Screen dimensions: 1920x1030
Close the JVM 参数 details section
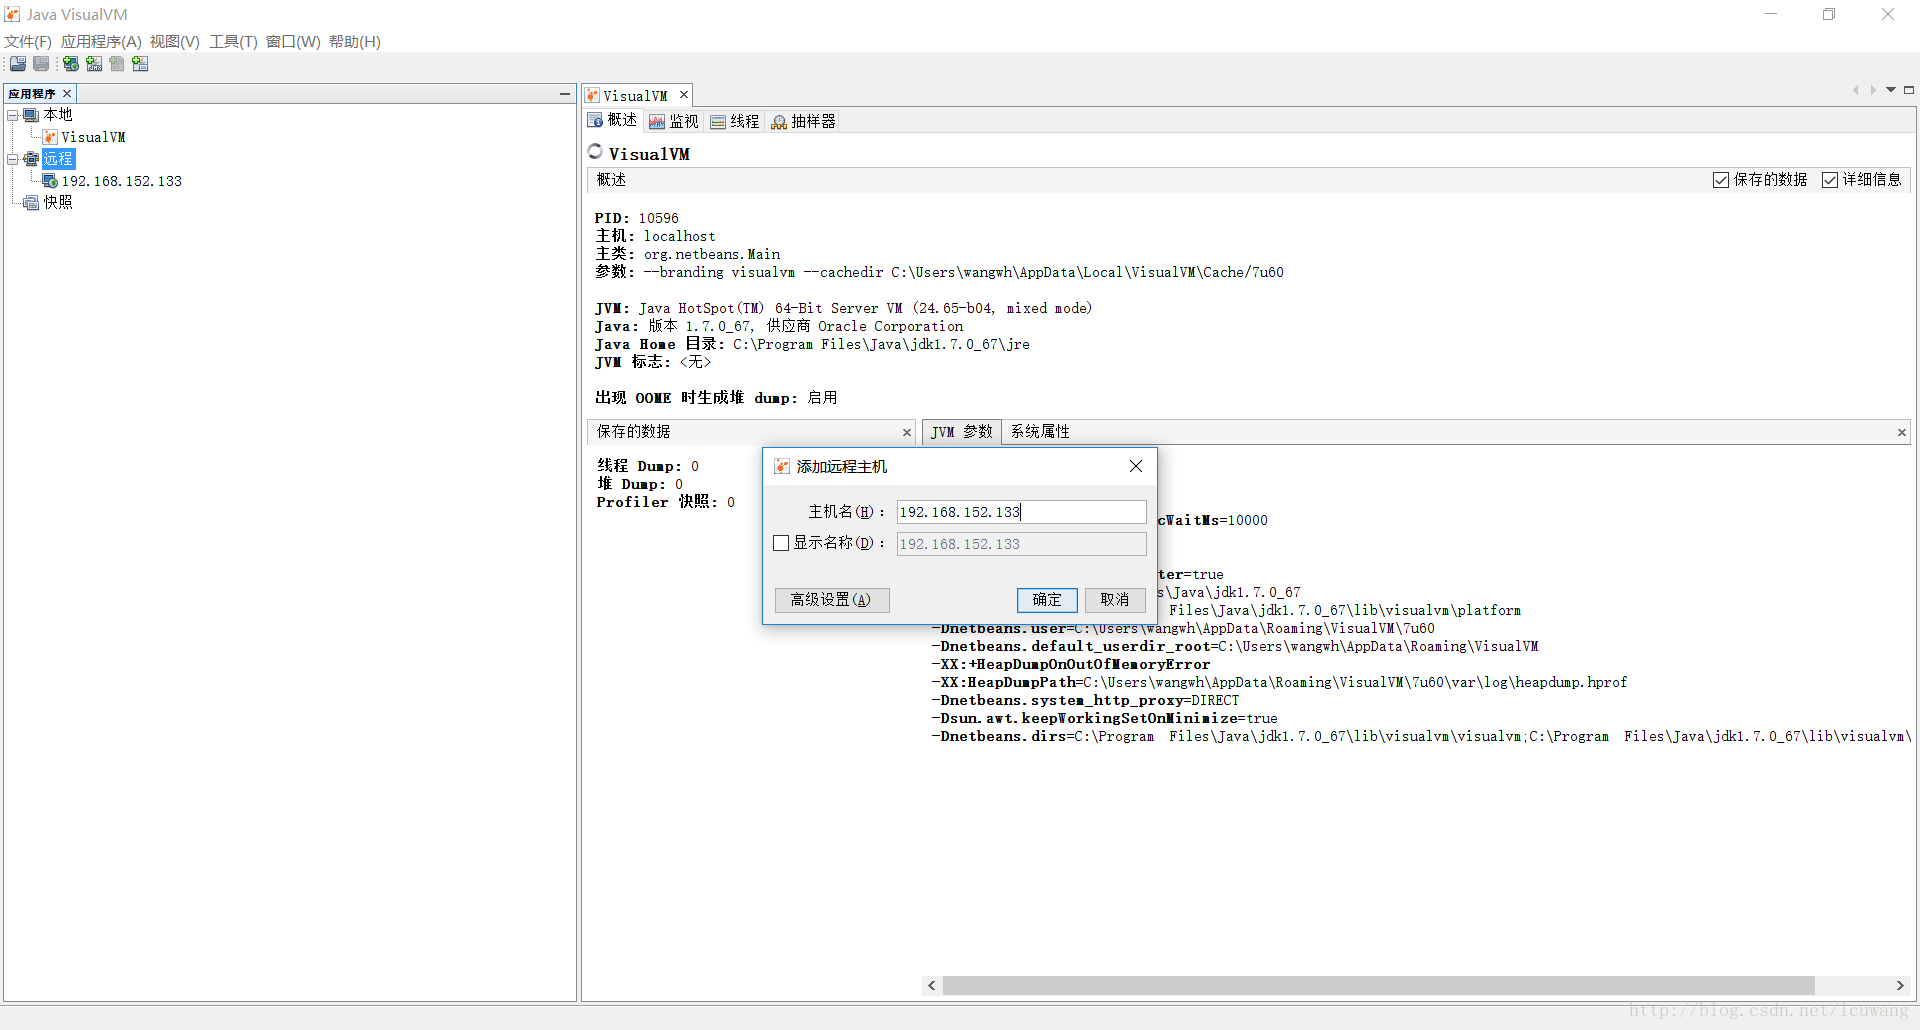click(x=1902, y=433)
